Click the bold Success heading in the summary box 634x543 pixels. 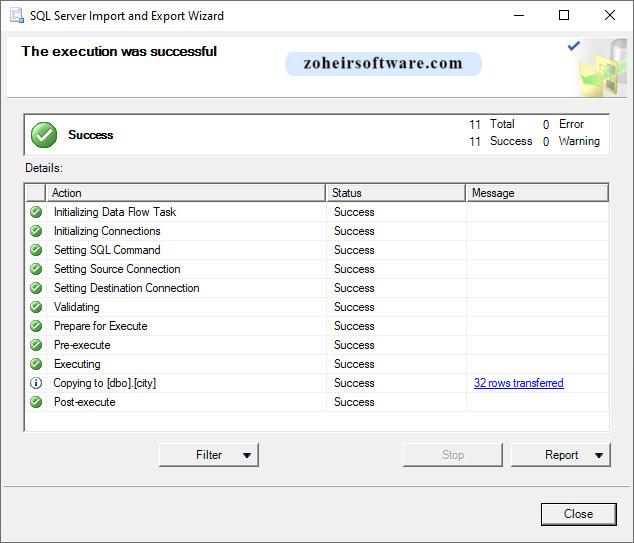pyautogui.click(x=91, y=135)
